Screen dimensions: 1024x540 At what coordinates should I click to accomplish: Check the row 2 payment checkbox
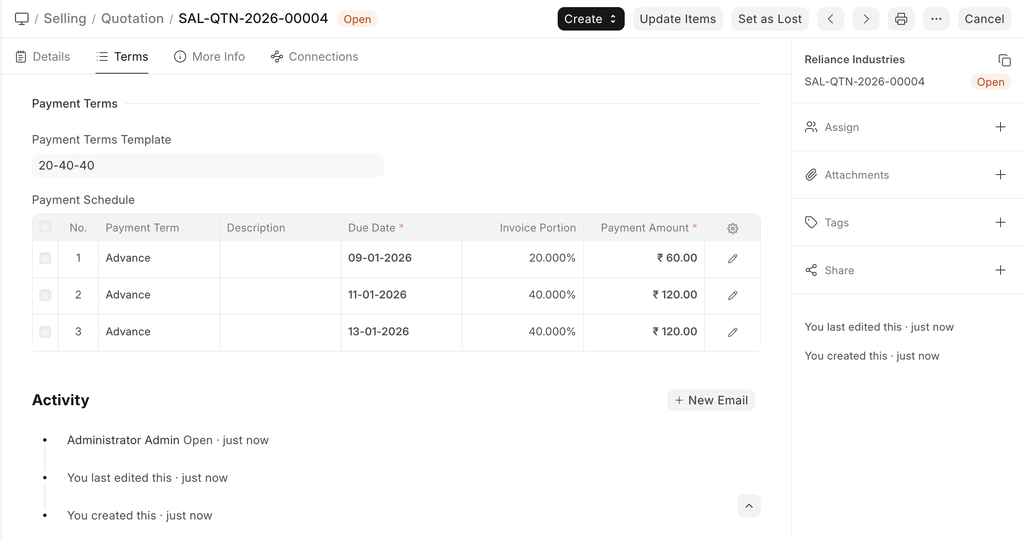[45, 295]
